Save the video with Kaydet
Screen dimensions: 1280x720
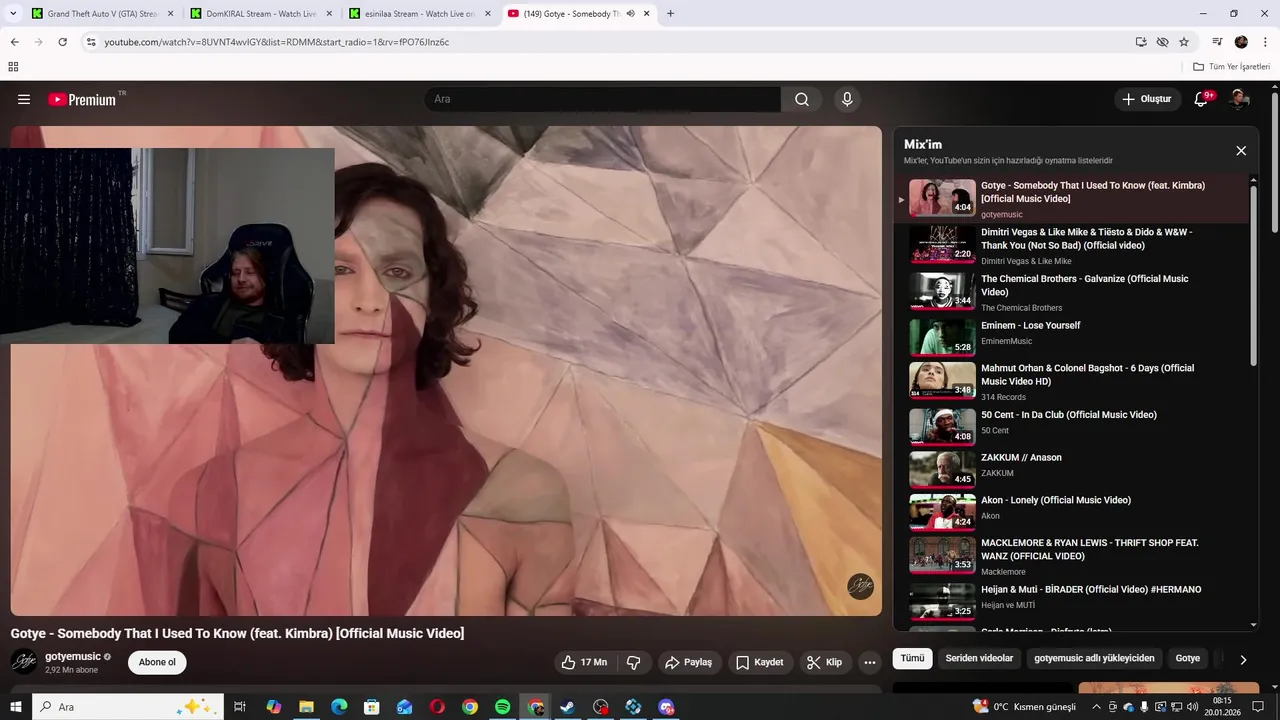760,662
